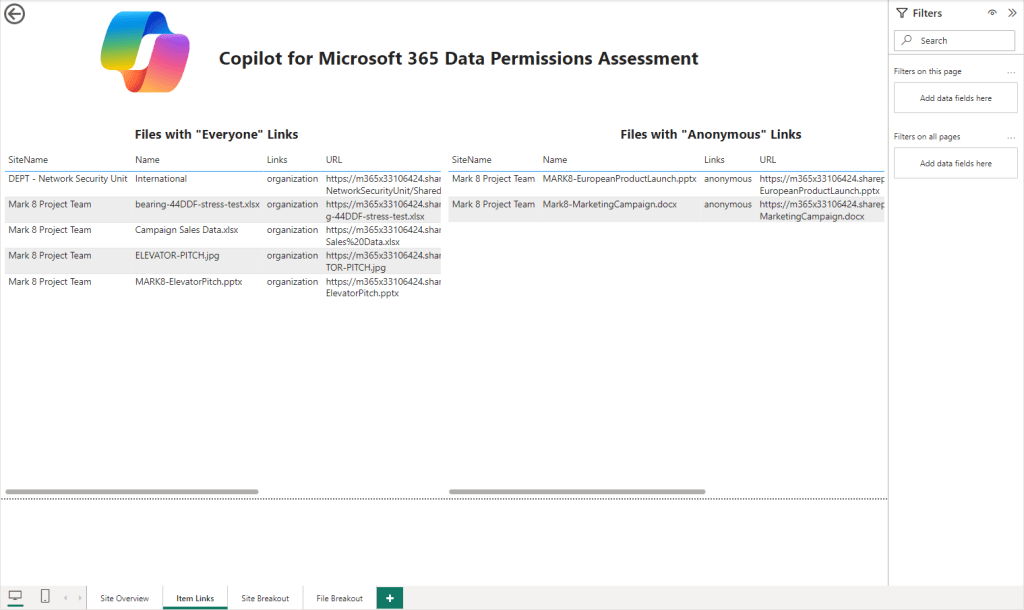The image size is (1024, 610).
Task: Open the Site Overview page tab
Action: 125,598
